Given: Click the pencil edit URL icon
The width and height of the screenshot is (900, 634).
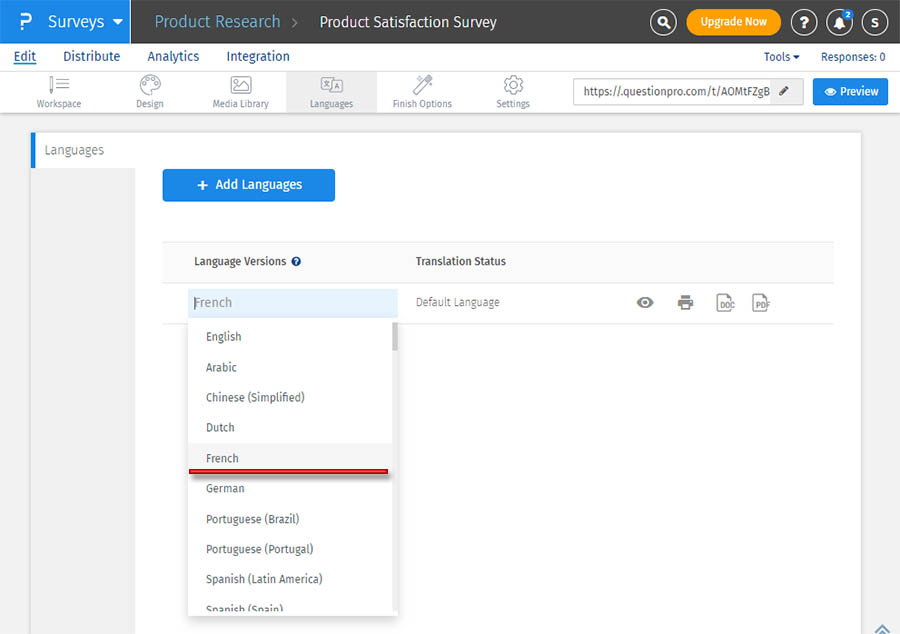Looking at the screenshot, I should 784,91.
